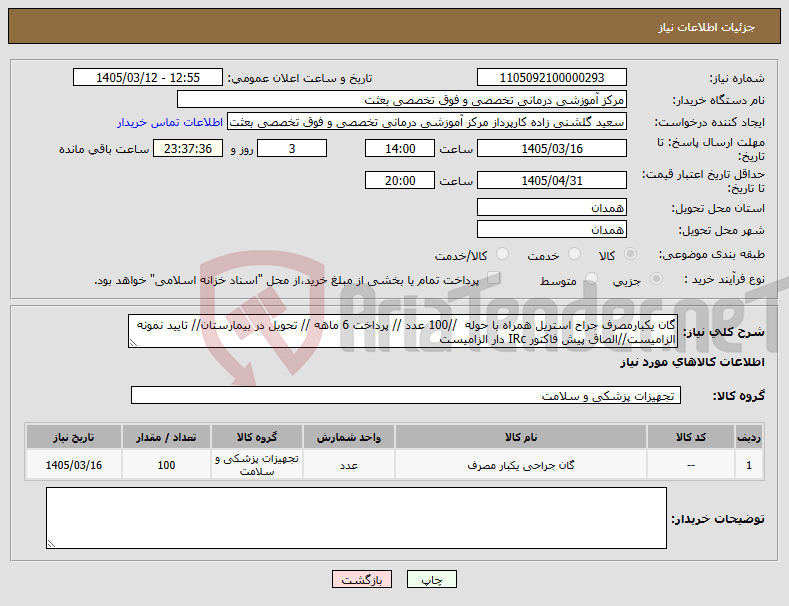The height and width of the screenshot is (606, 789).
Task: Click the اطلاعات کالاهای مورد نیاز section heading
Action: (x=692, y=362)
